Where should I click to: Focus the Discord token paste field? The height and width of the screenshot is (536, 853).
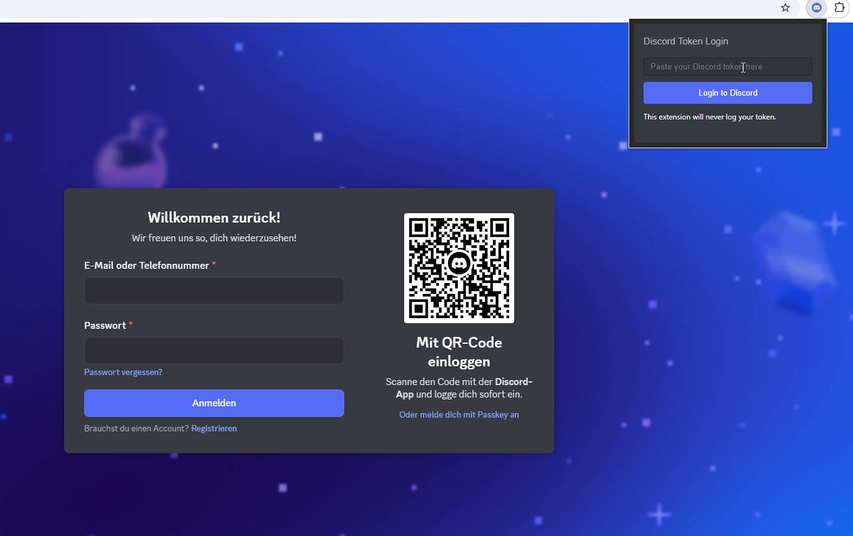pos(727,66)
